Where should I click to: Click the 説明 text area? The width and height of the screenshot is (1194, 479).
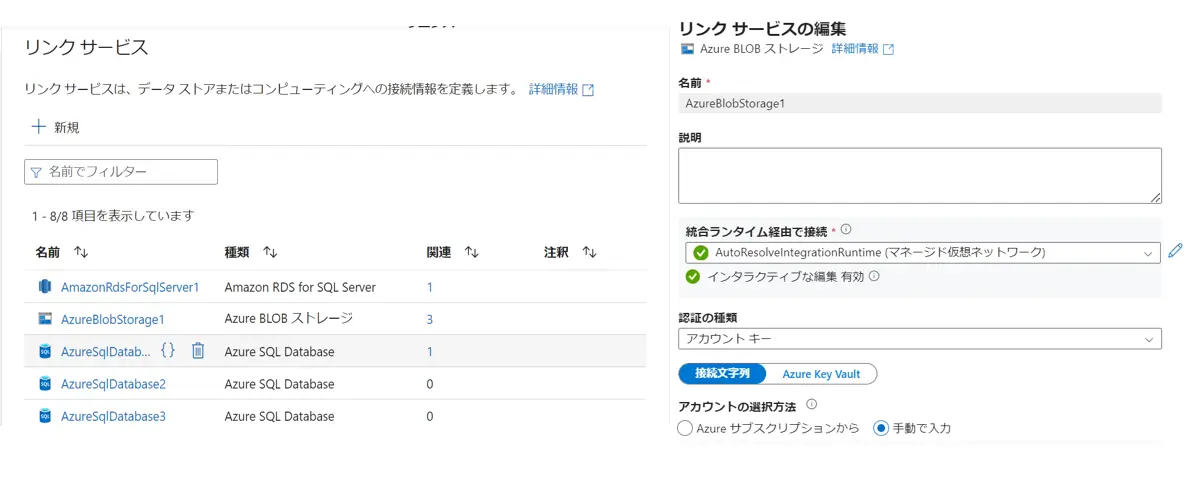(919, 176)
